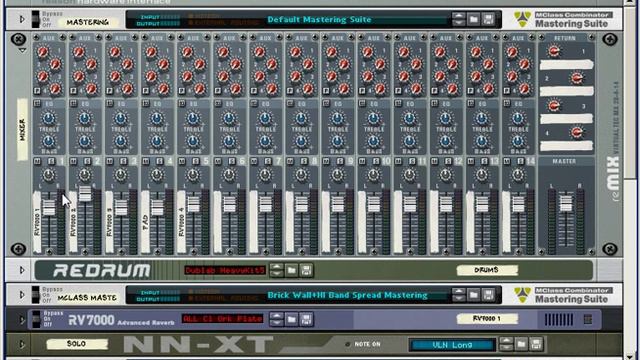Click channel 14 treble knob

pos(518,119)
